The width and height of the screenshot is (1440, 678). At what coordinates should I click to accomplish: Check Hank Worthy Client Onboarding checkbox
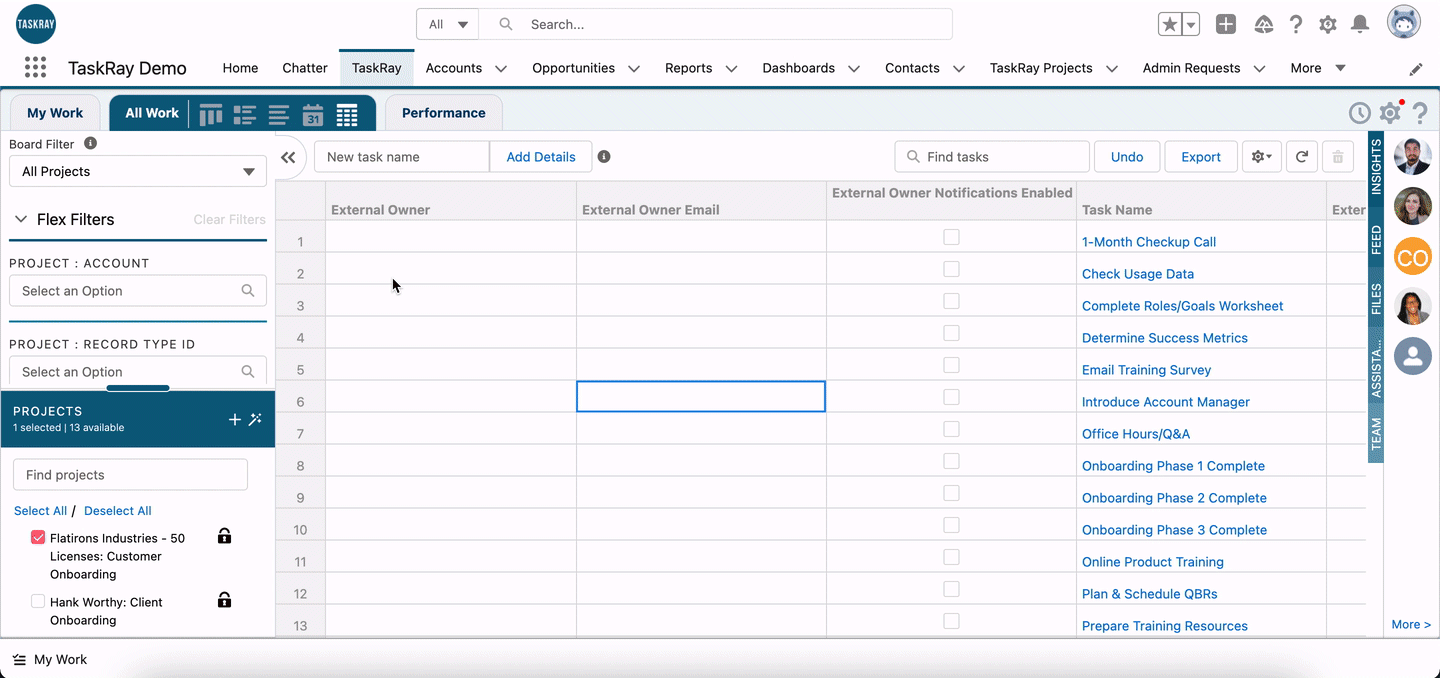[x=38, y=602]
